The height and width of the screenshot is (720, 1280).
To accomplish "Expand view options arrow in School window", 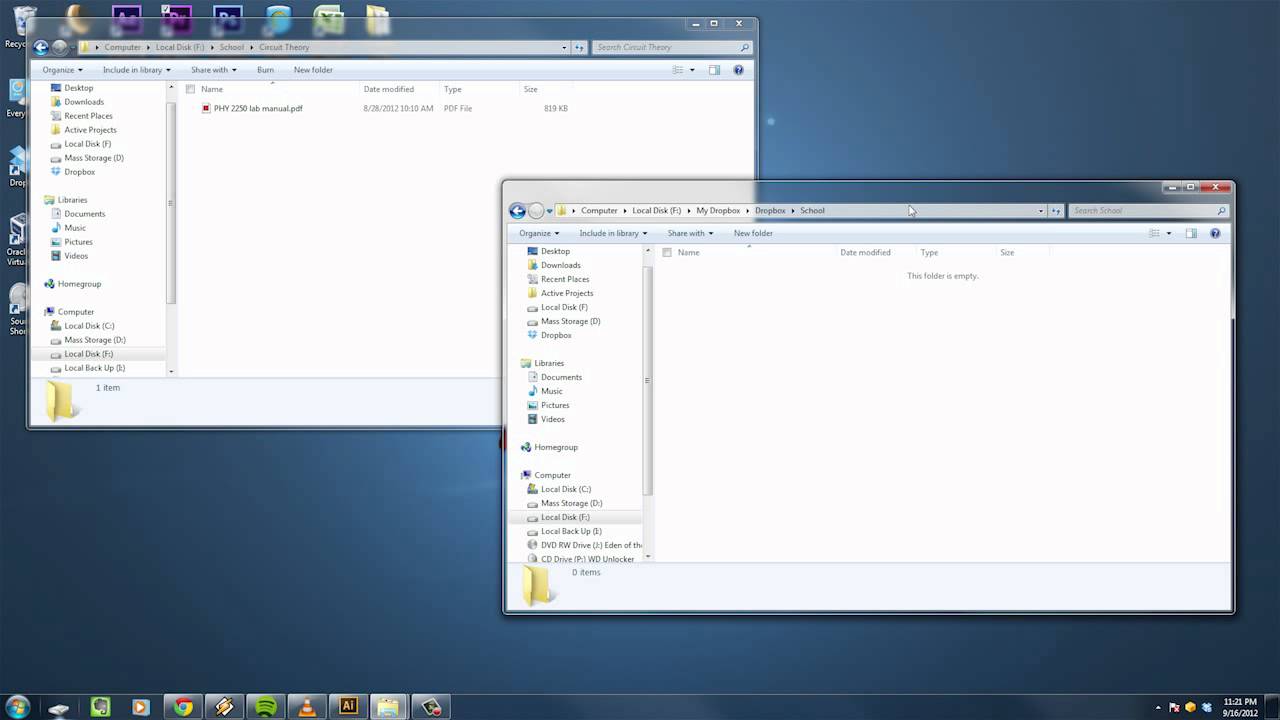I will tap(1169, 233).
